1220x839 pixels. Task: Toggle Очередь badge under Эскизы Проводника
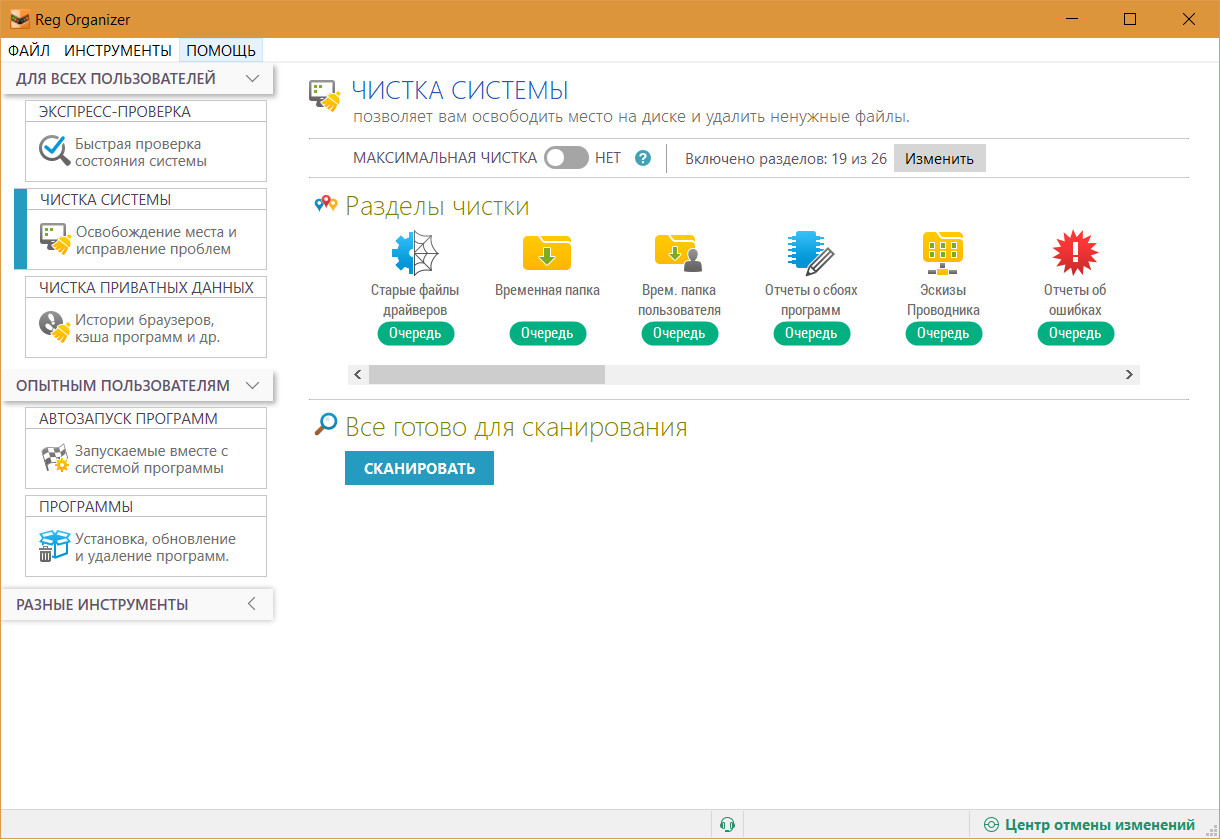(x=943, y=333)
